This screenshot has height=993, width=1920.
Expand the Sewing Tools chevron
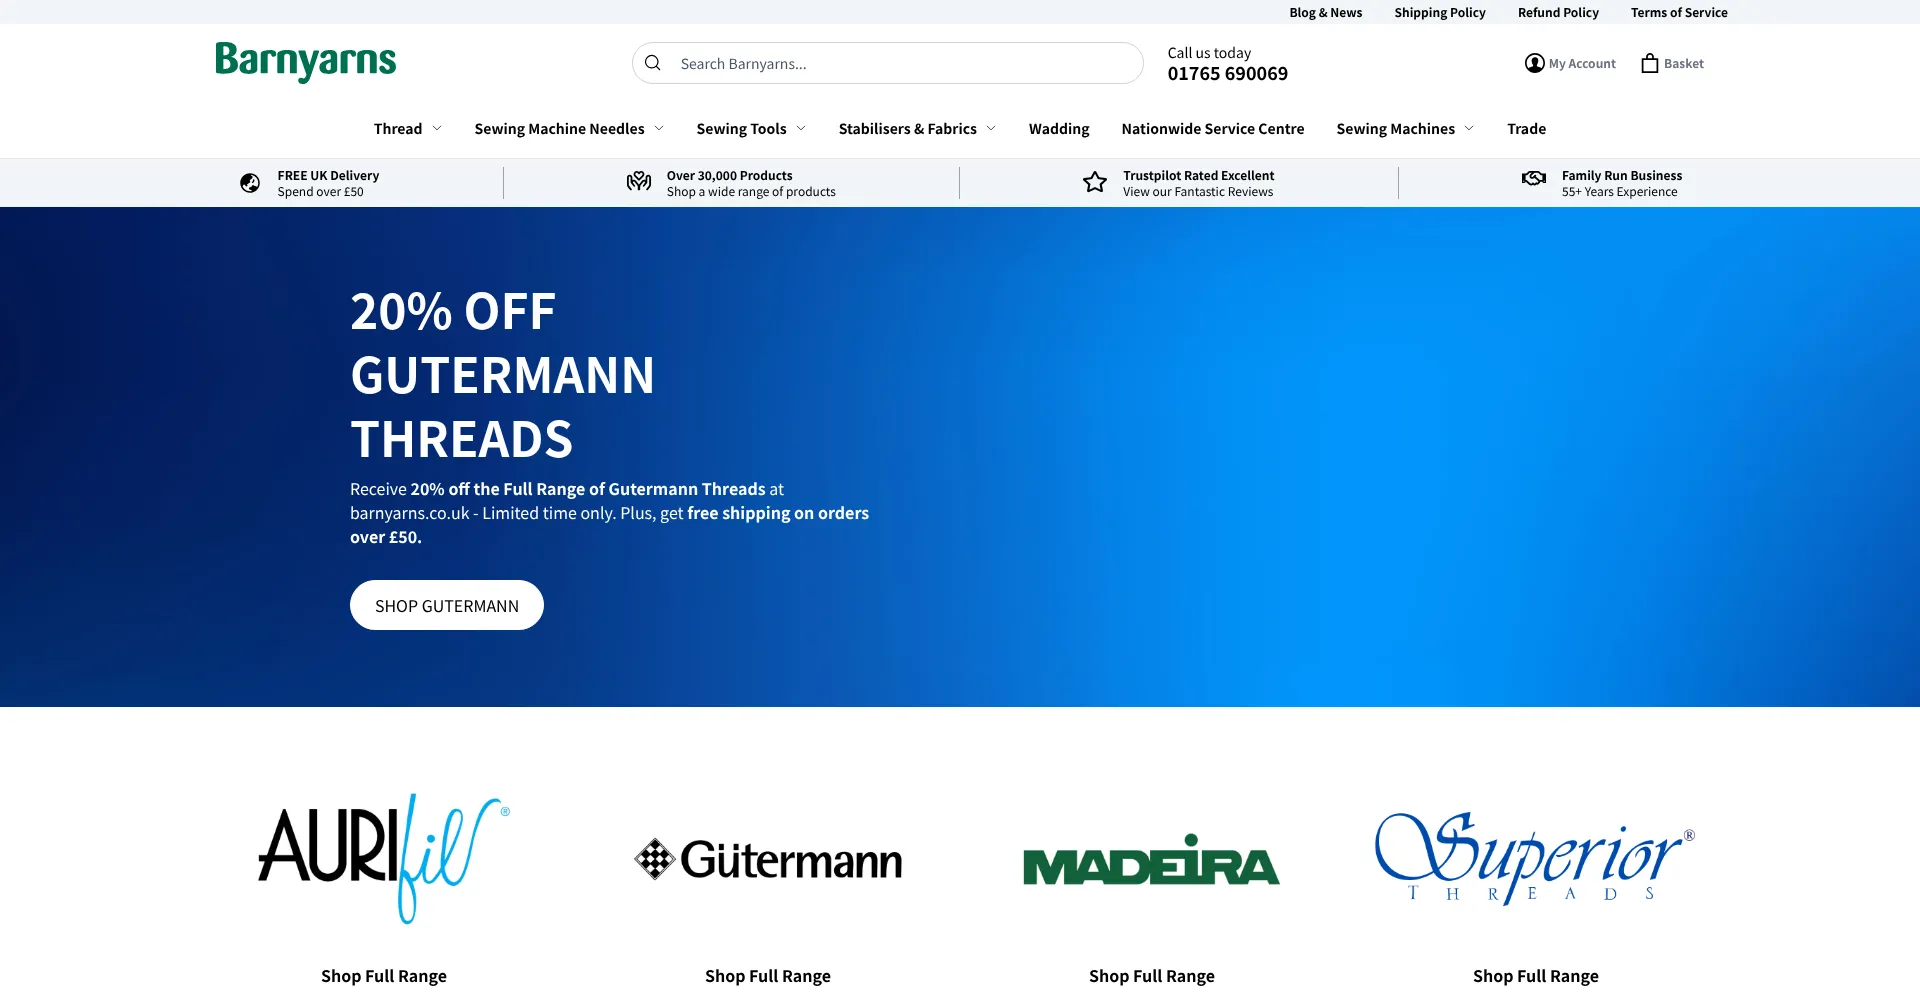point(801,128)
